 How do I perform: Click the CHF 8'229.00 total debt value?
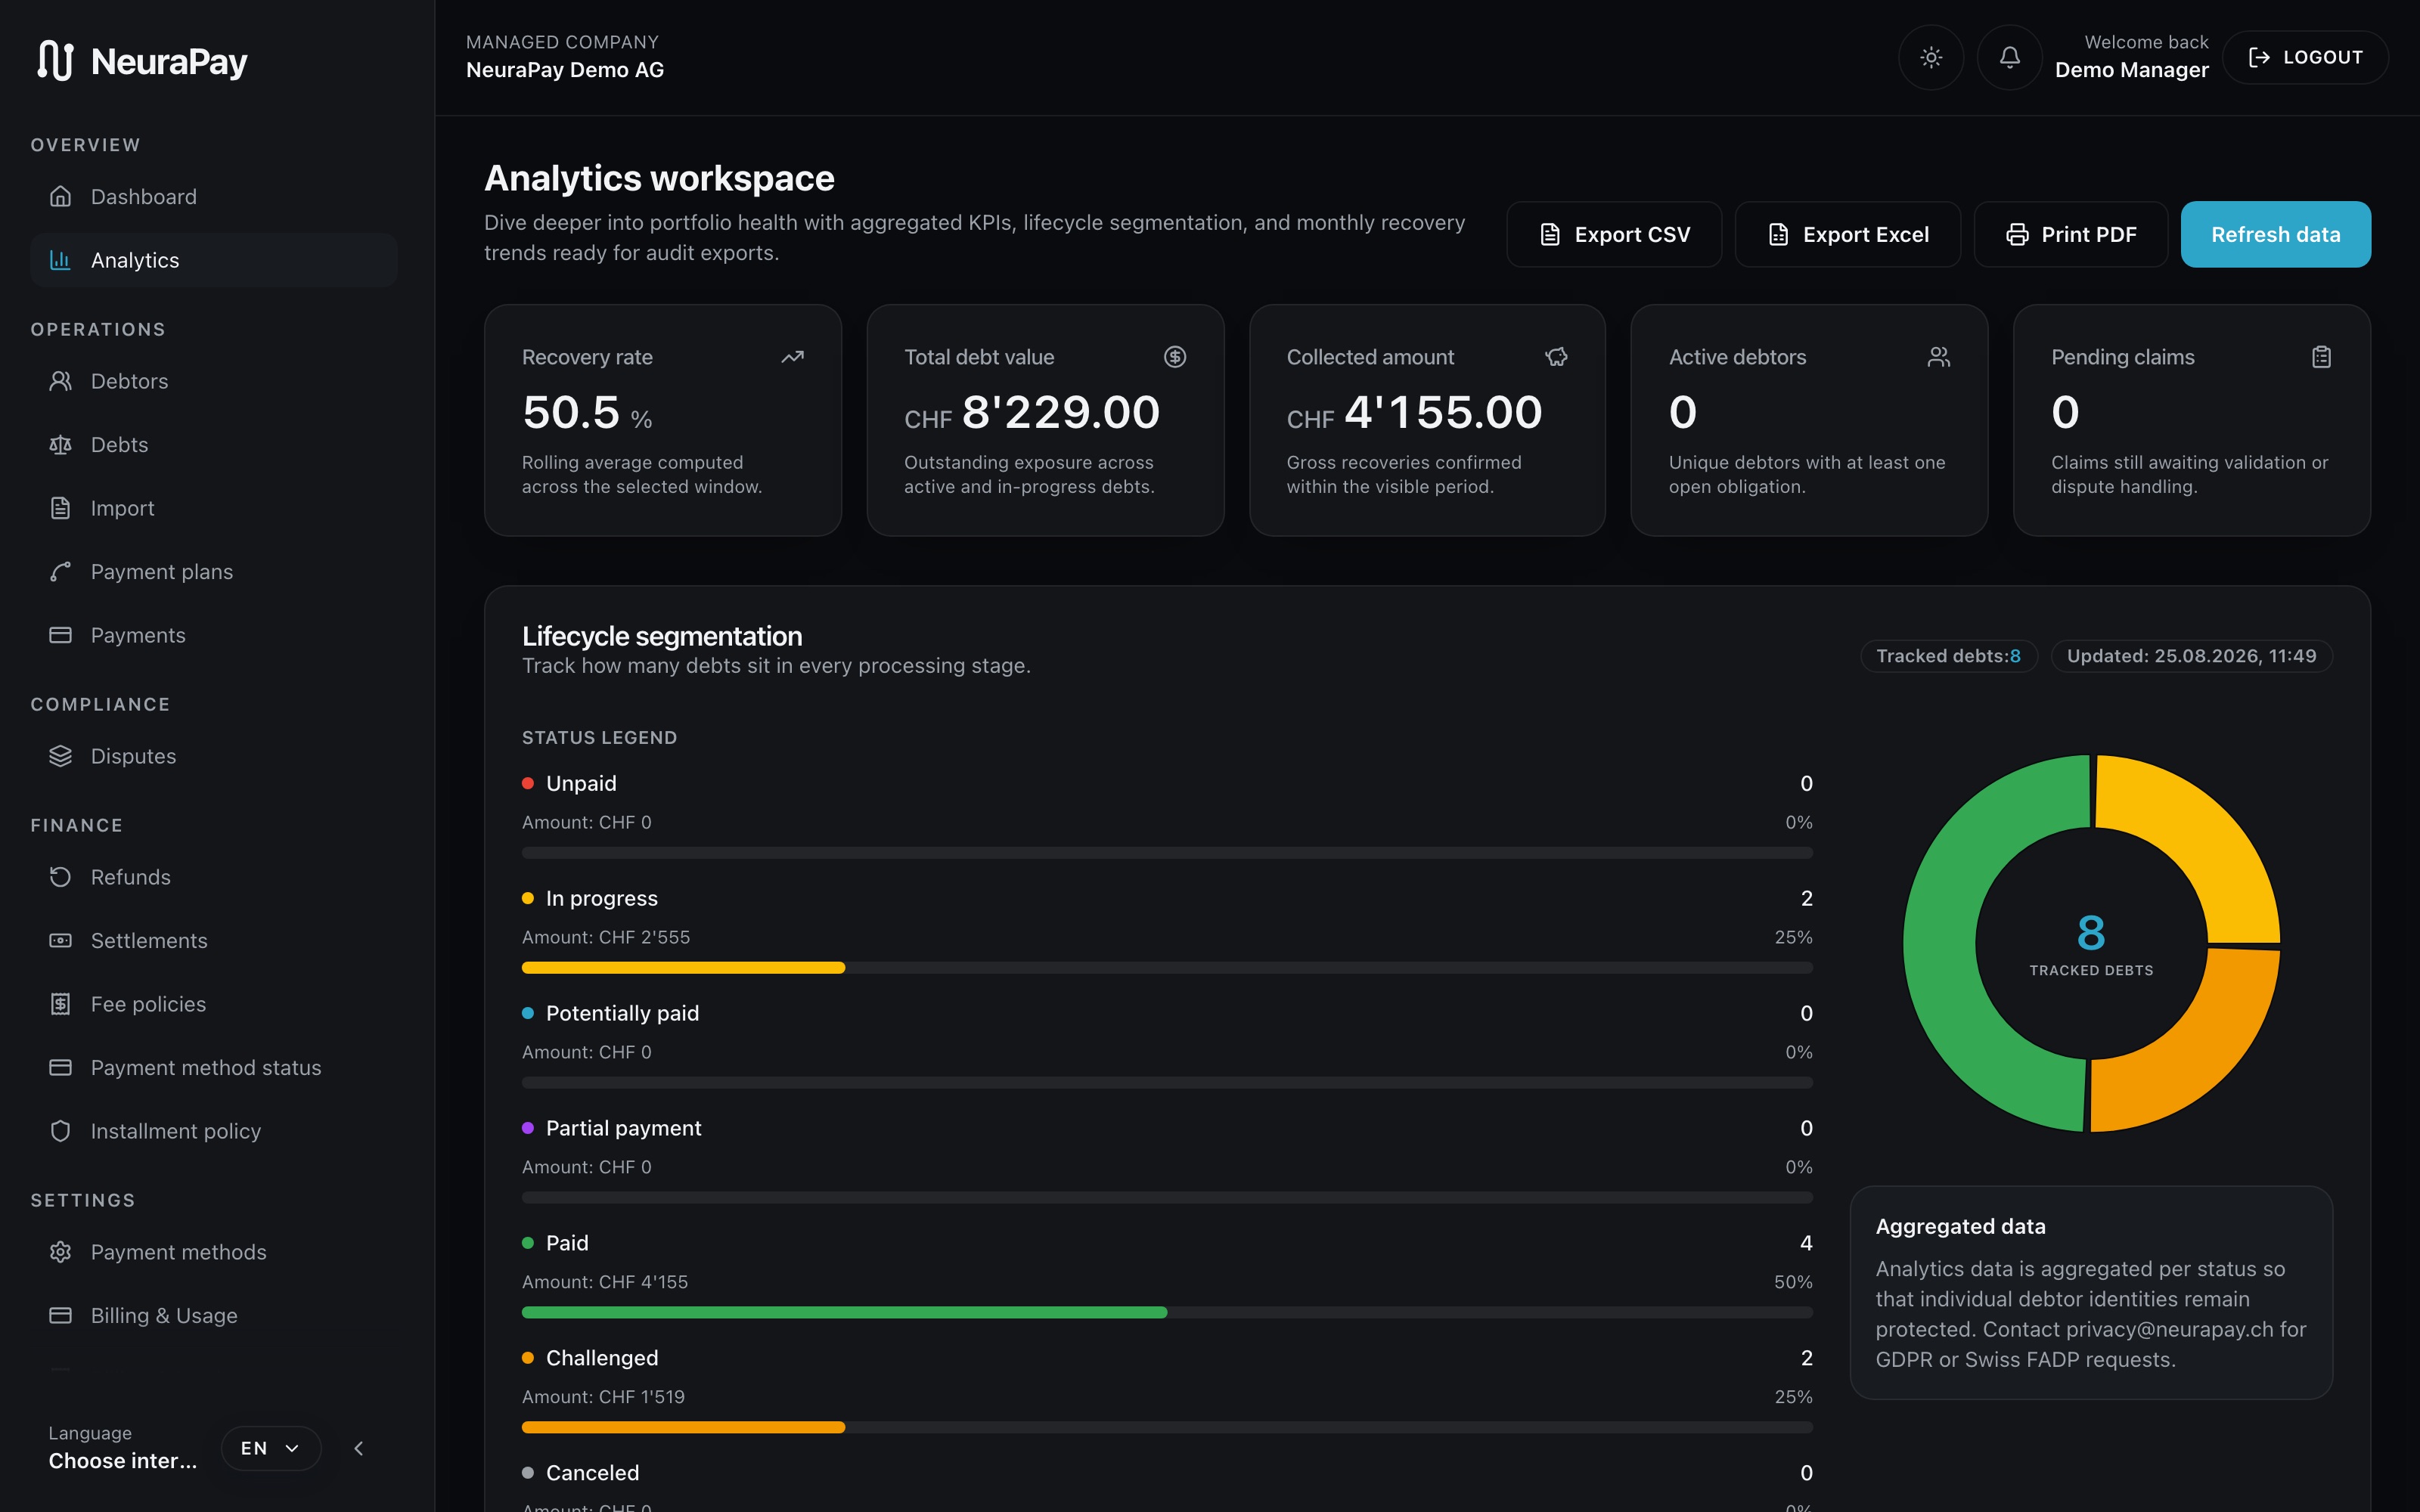pyautogui.click(x=1032, y=412)
